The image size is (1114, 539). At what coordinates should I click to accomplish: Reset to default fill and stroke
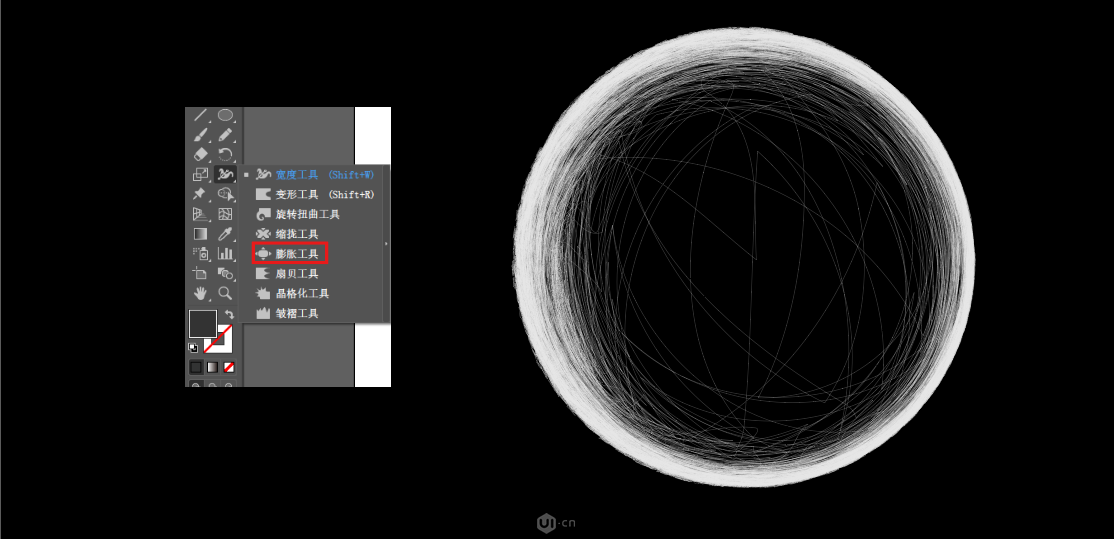[193, 347]
